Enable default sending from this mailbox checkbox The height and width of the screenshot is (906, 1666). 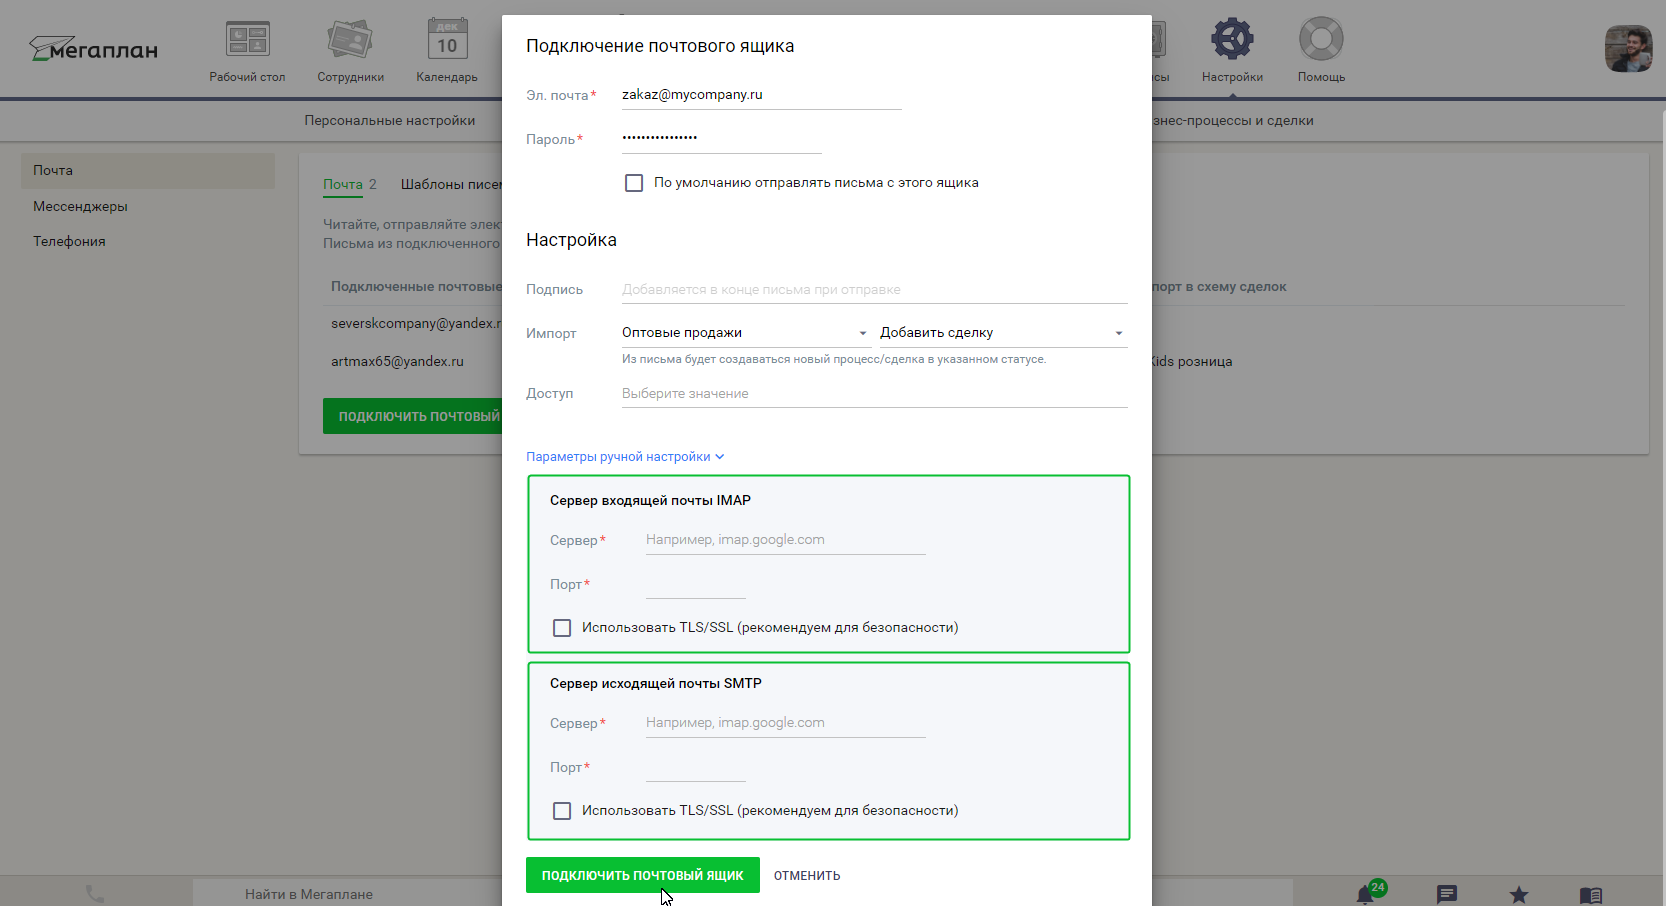(x=634, y=183)
